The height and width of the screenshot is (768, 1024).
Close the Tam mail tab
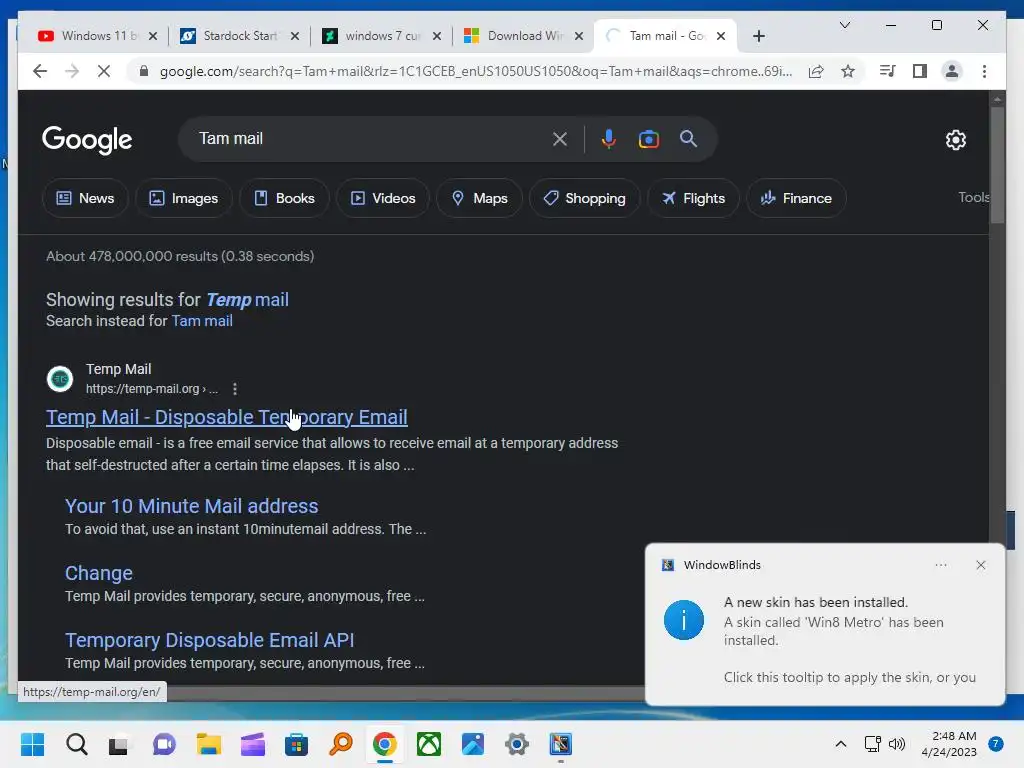pyautogui.click(x=721, y=36)
